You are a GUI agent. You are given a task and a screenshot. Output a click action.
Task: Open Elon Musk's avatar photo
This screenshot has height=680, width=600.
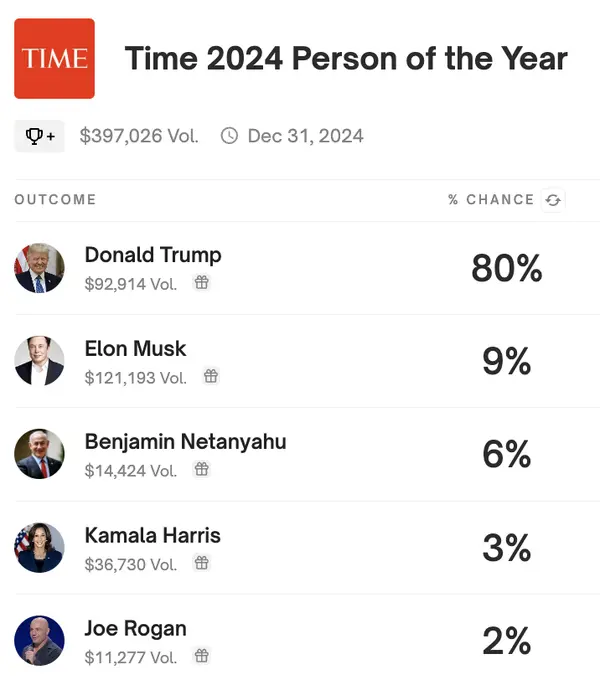tap(39, 361)
